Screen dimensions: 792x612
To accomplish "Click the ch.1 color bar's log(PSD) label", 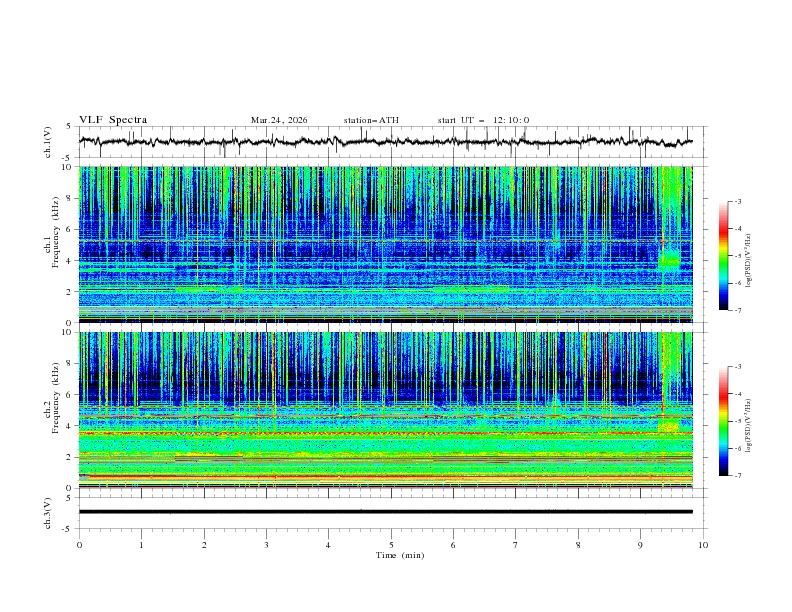I will 749,261.
